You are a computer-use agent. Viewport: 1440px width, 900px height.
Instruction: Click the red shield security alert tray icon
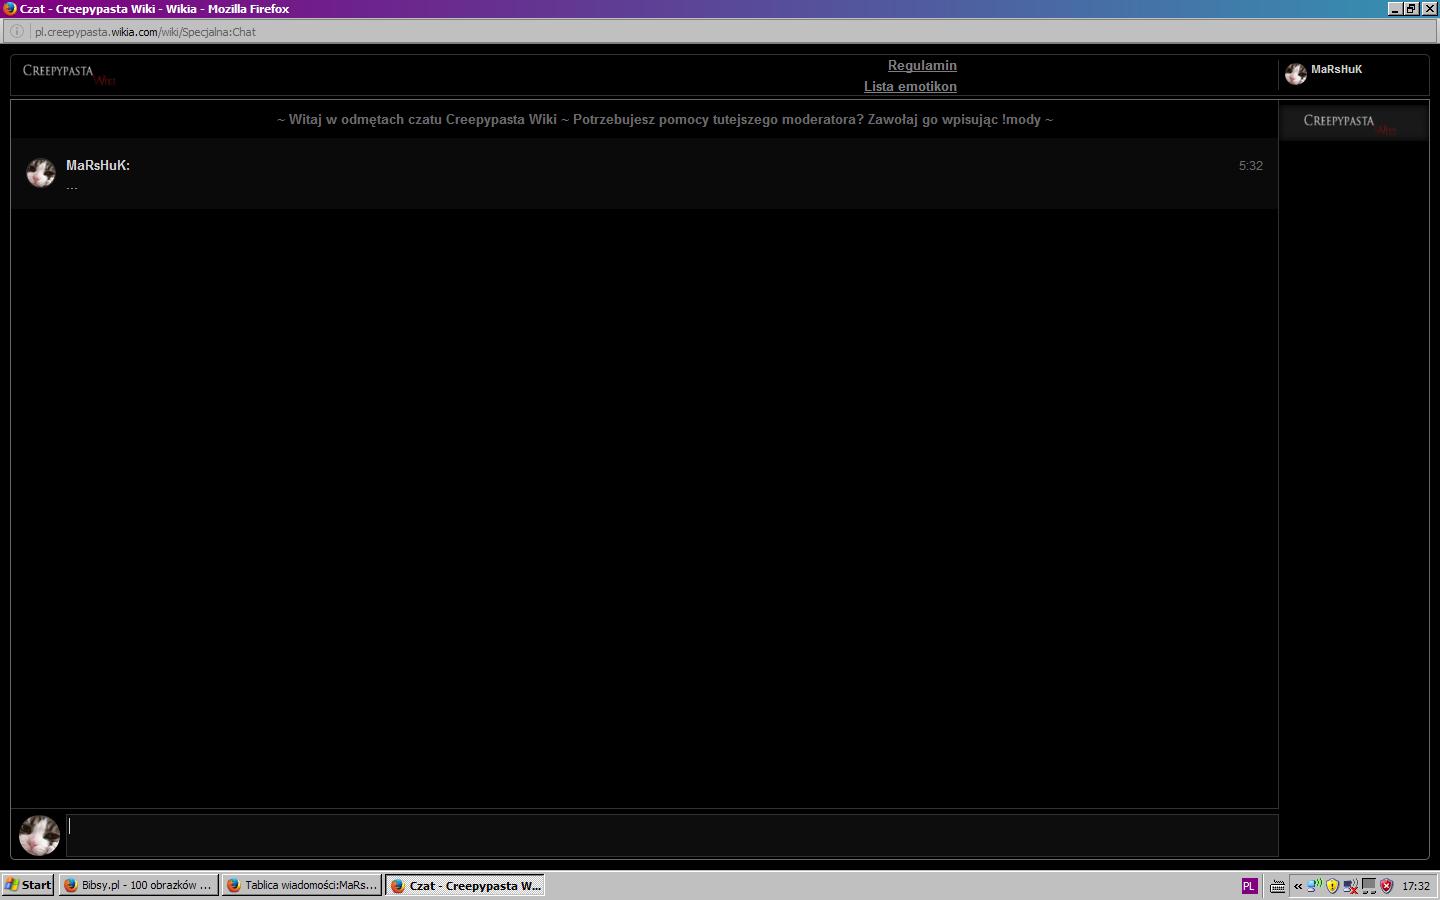pos(1386,886)
